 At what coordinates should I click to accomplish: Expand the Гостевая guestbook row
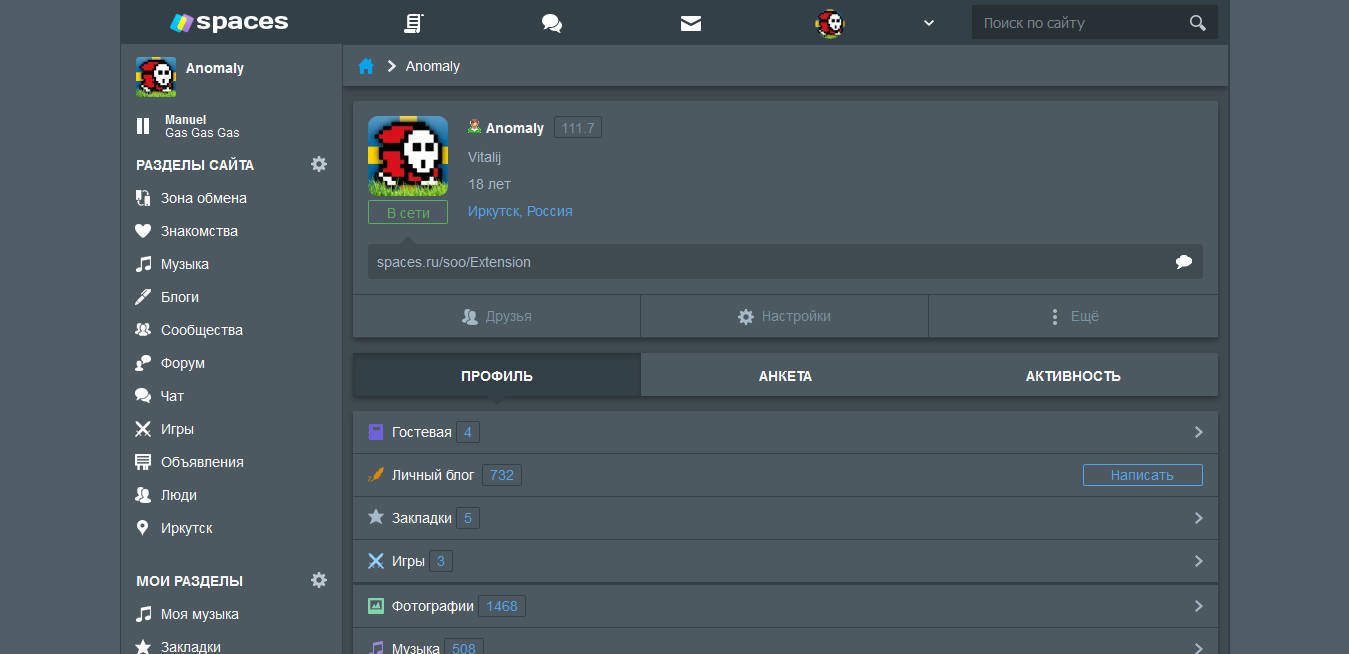tap(1198, 431)
